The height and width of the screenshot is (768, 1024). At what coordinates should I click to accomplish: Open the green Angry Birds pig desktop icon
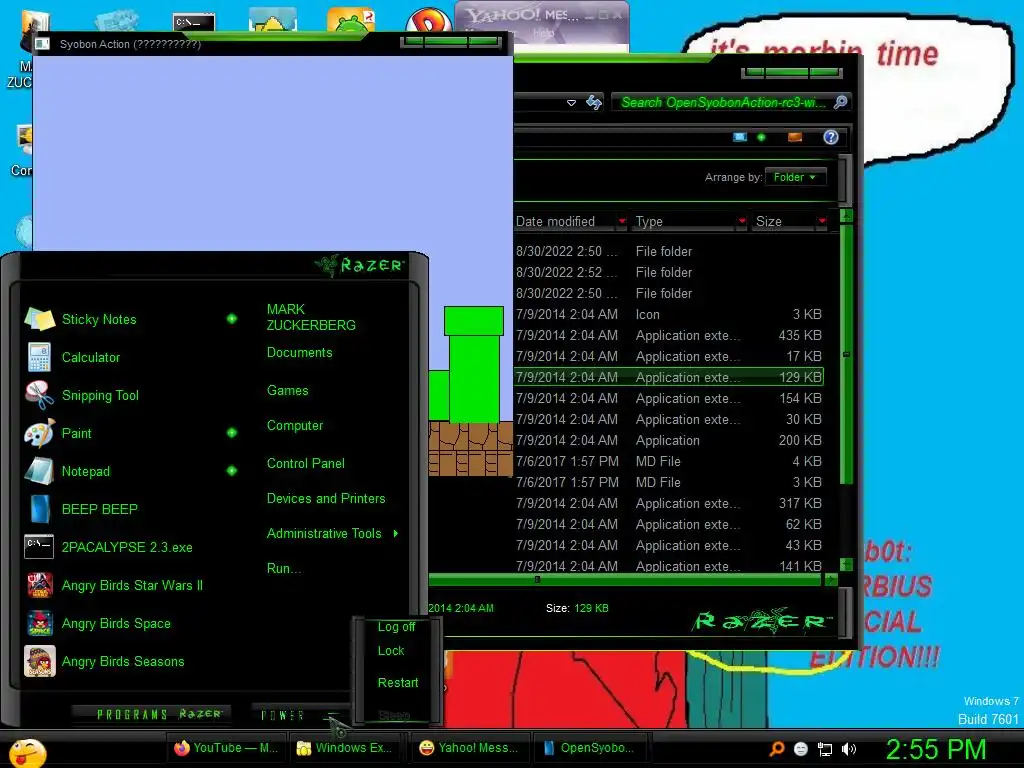tap(351, 20)
